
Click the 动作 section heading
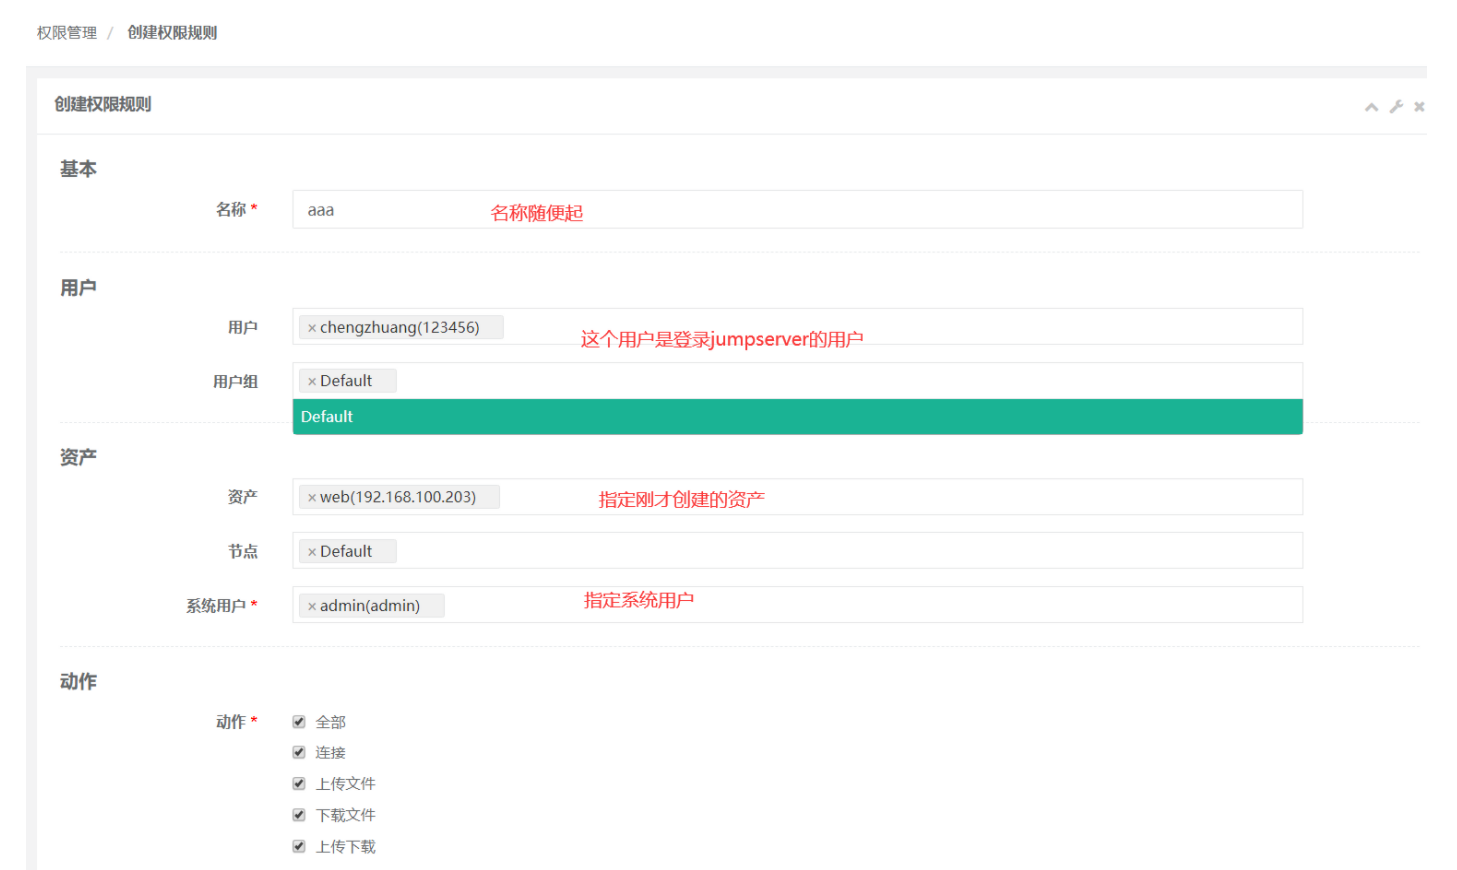[x=78, y=682]
